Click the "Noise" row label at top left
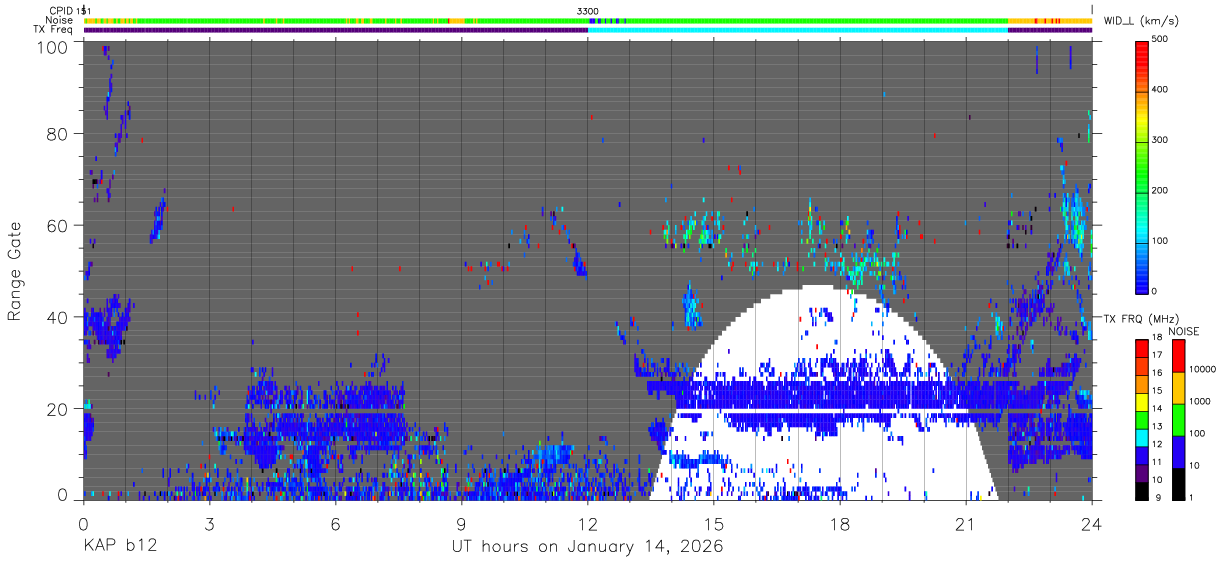This screenshot has height=567, width=1228. [x=60, y=20]
